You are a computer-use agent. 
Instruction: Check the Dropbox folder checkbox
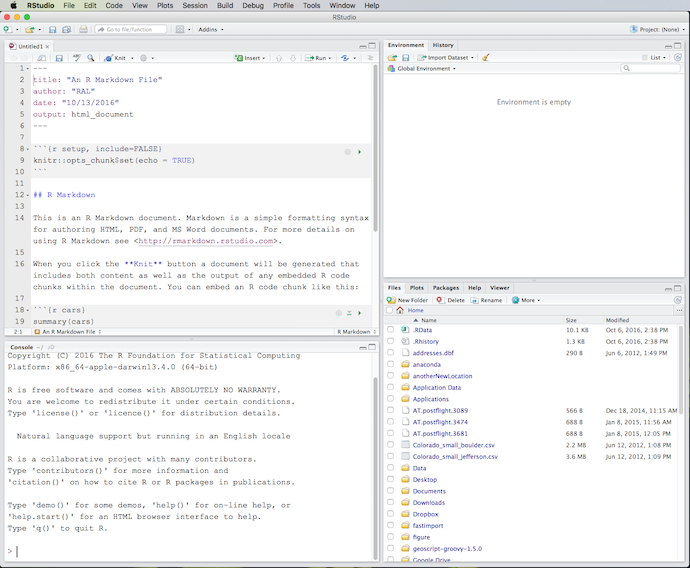pos(390,513)
